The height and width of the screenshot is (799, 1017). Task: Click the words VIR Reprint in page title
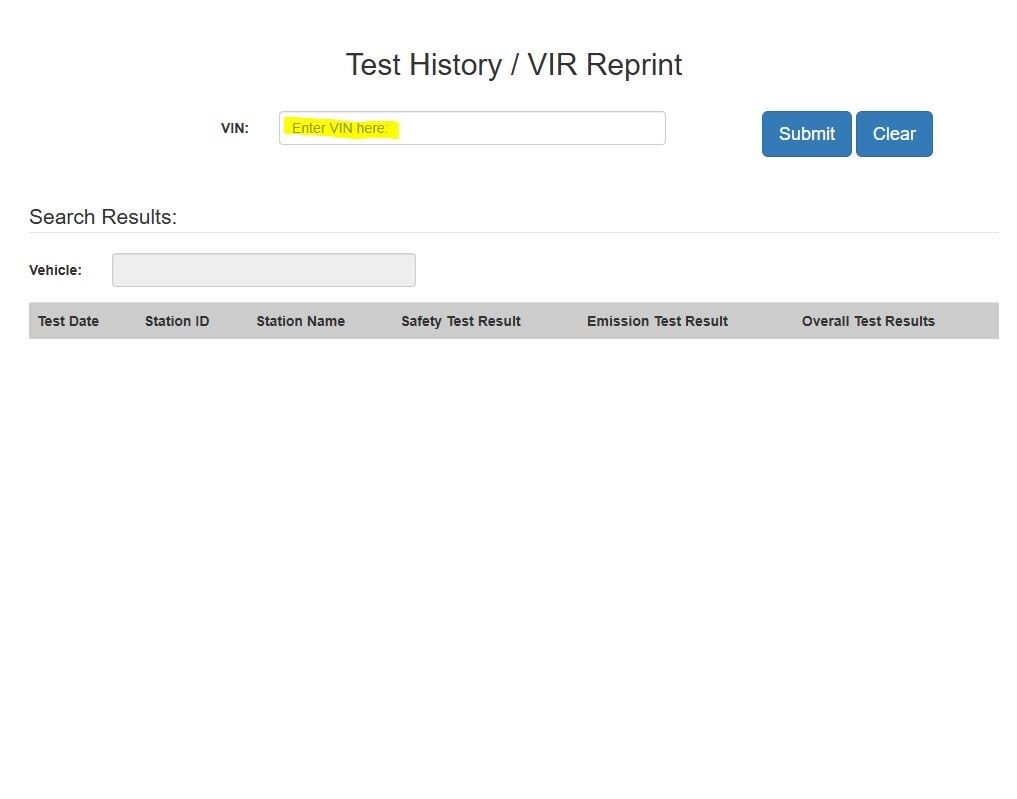click(x=605, y=65)
